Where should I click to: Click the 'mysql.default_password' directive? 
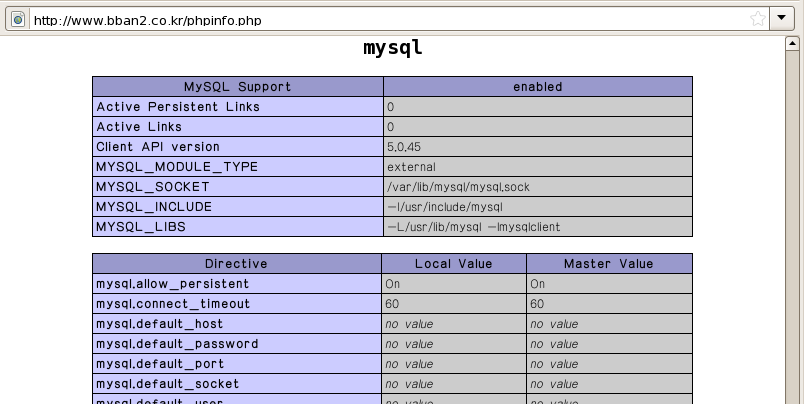[177, 344]
